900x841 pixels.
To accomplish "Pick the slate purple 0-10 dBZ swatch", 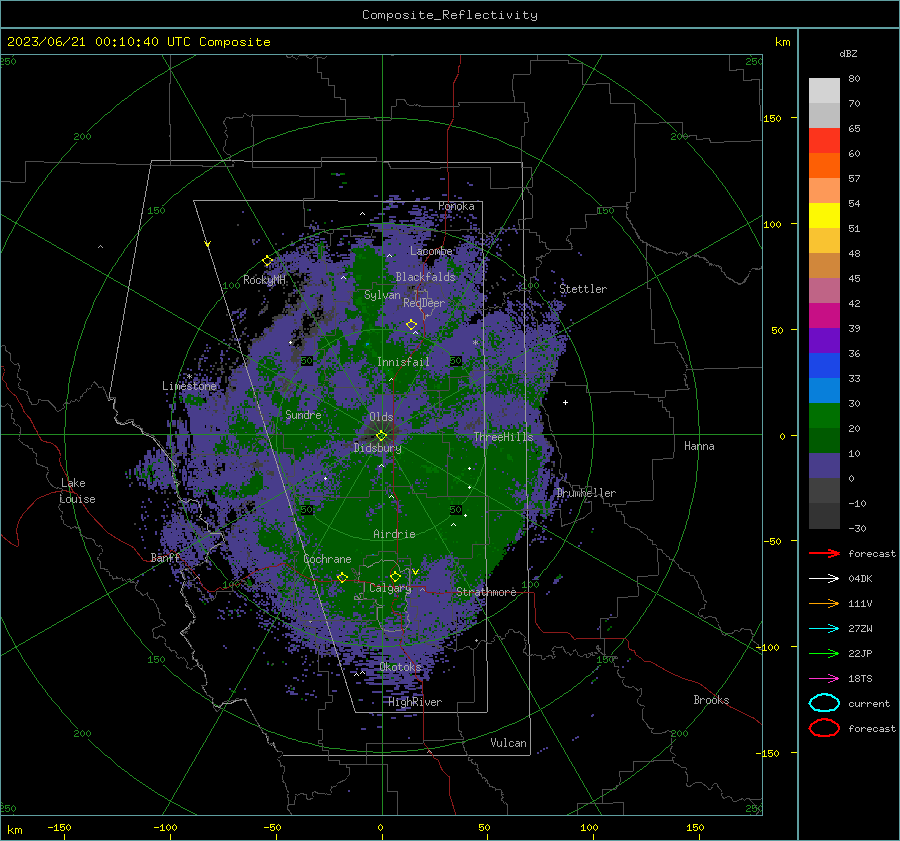I will (824, 466).
